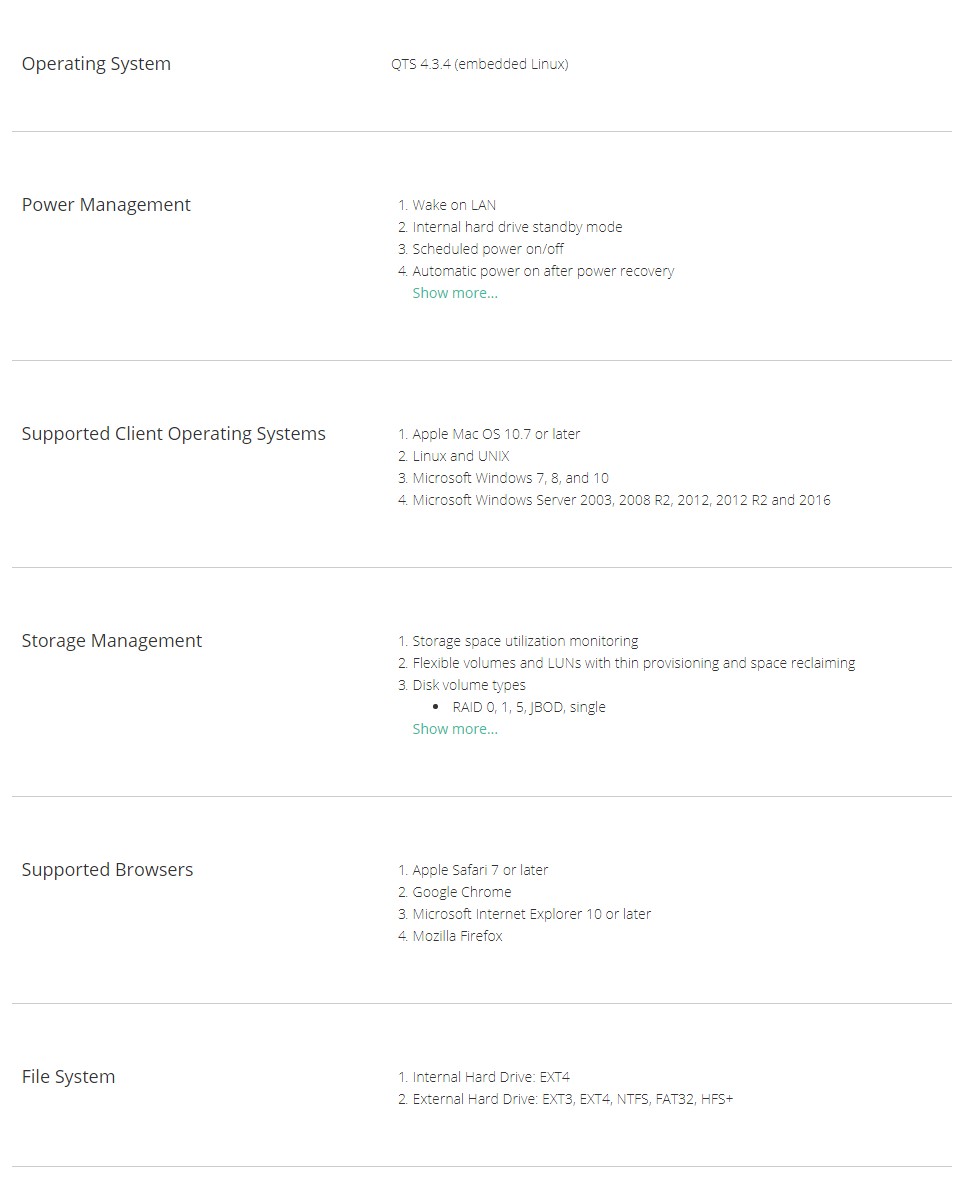Click Internal hard drive standby mode item
Image resolution: width=969 pixels, height=1177 pixels.
click(x=517, y=227)
